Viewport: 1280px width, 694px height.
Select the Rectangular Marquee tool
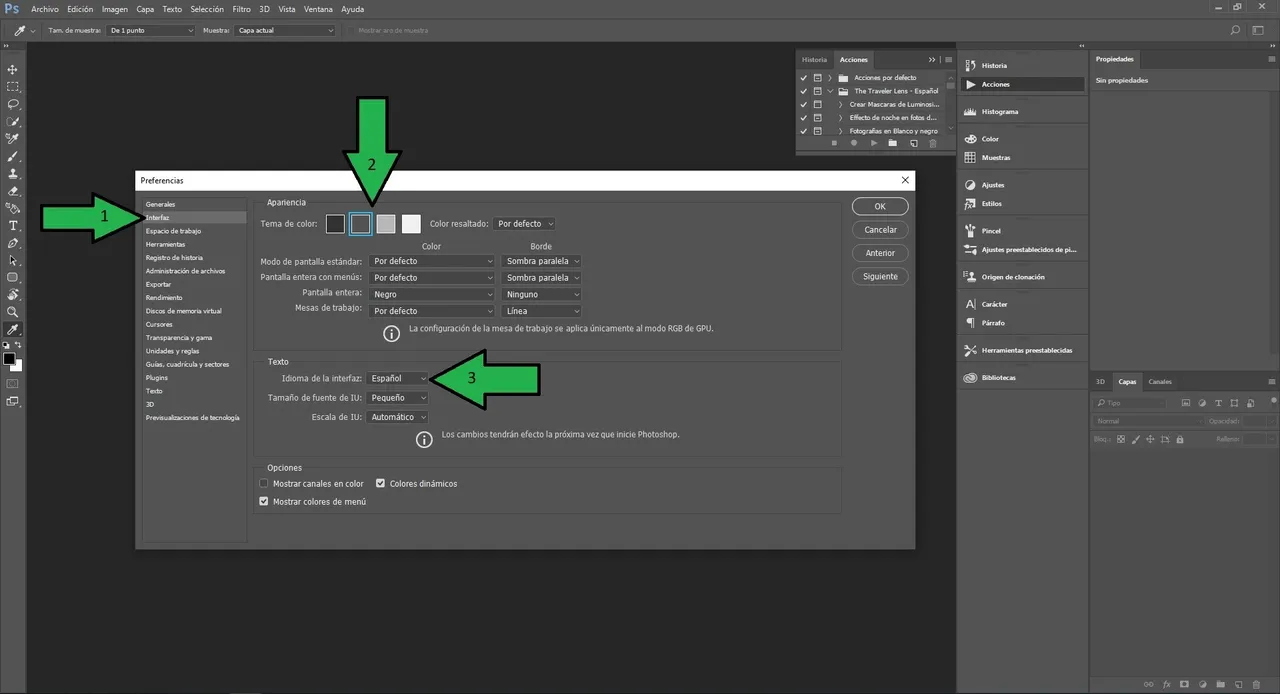(x=13, y=87)
